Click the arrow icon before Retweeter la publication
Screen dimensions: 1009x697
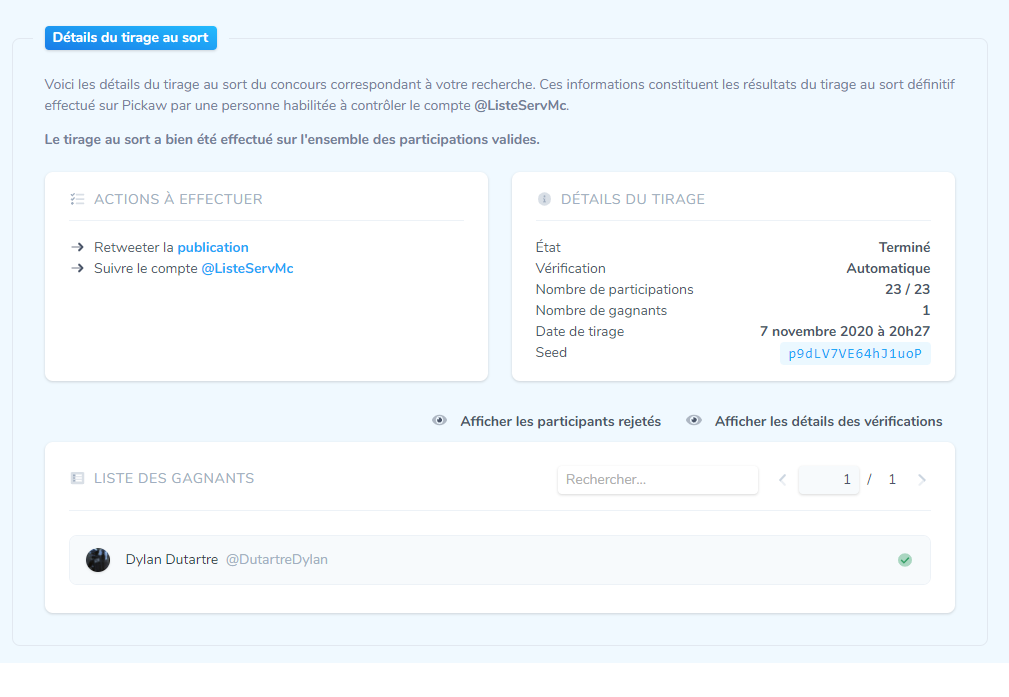77,247
